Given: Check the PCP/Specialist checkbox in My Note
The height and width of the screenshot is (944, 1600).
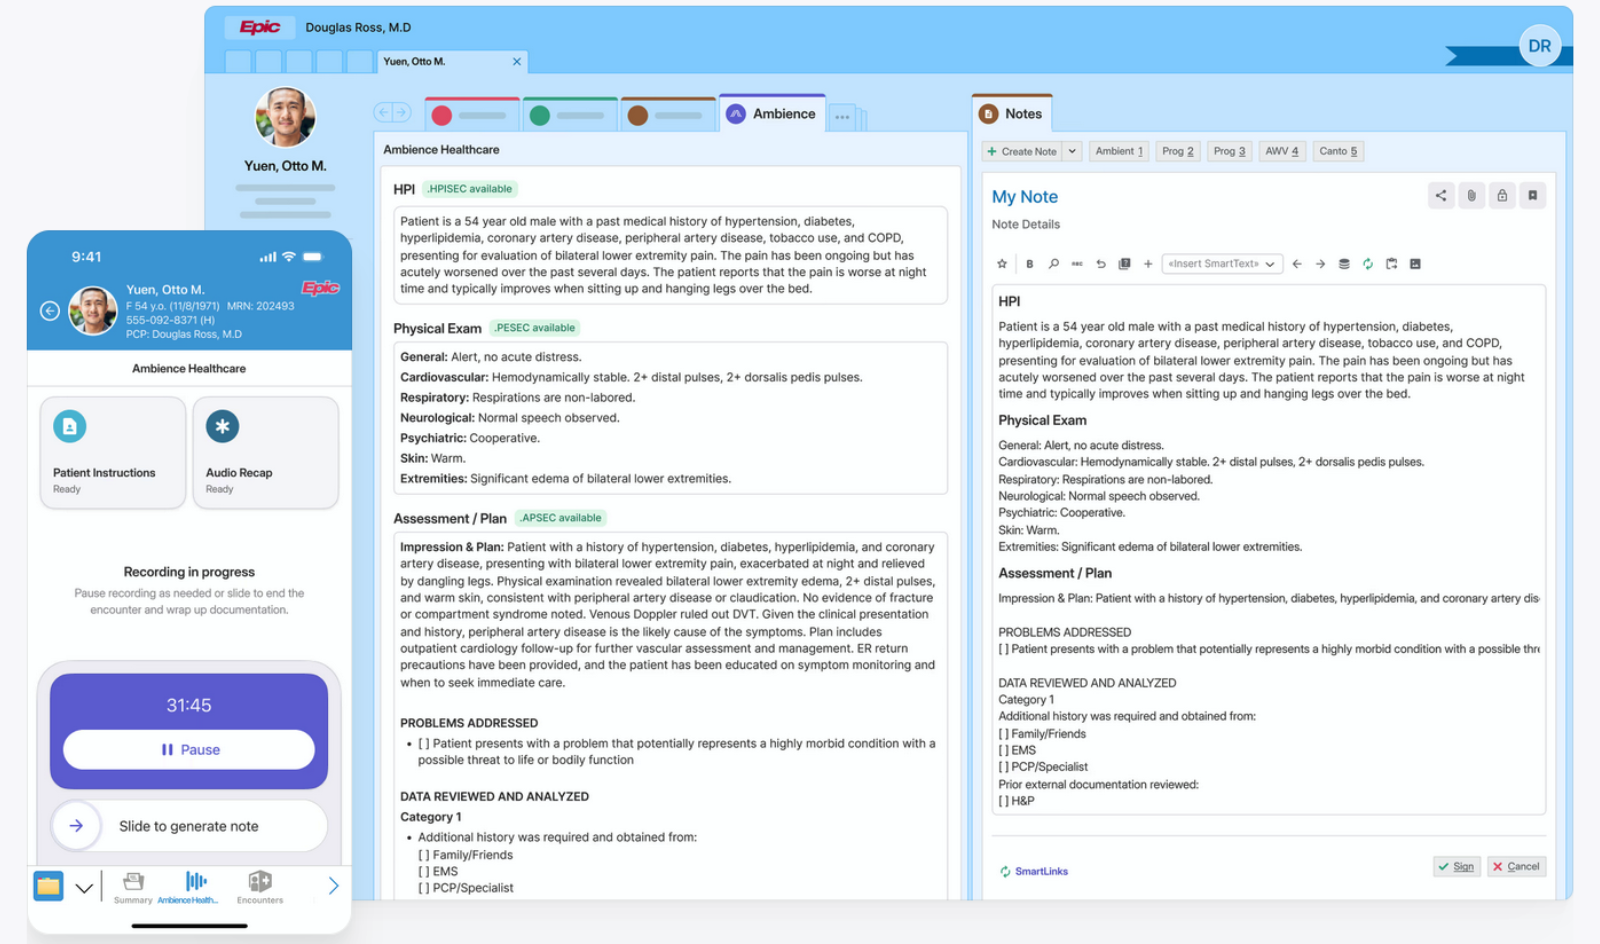Looking at the screenshot, I should pos(1004,767).
